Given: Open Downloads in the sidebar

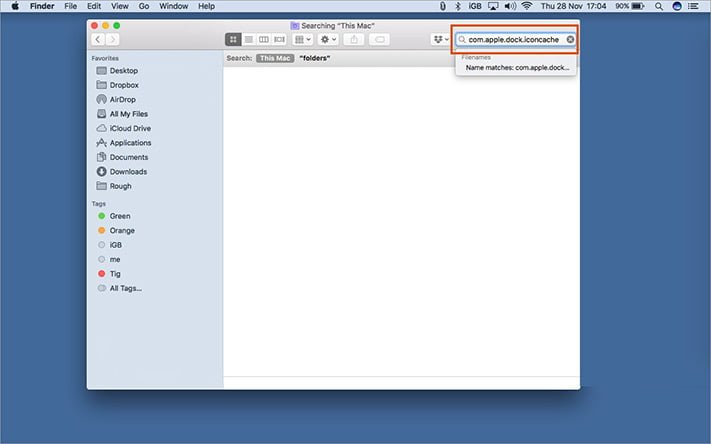Looking at the screenshot, I should click(122, 172).
